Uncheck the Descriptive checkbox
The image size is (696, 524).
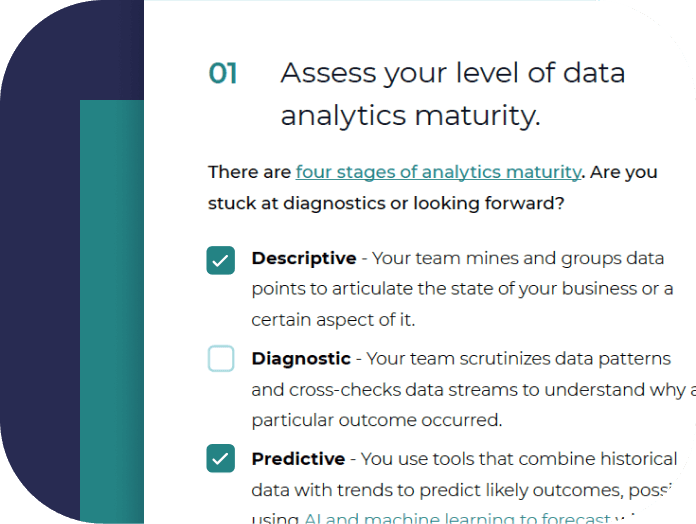[x=221, y=260]
